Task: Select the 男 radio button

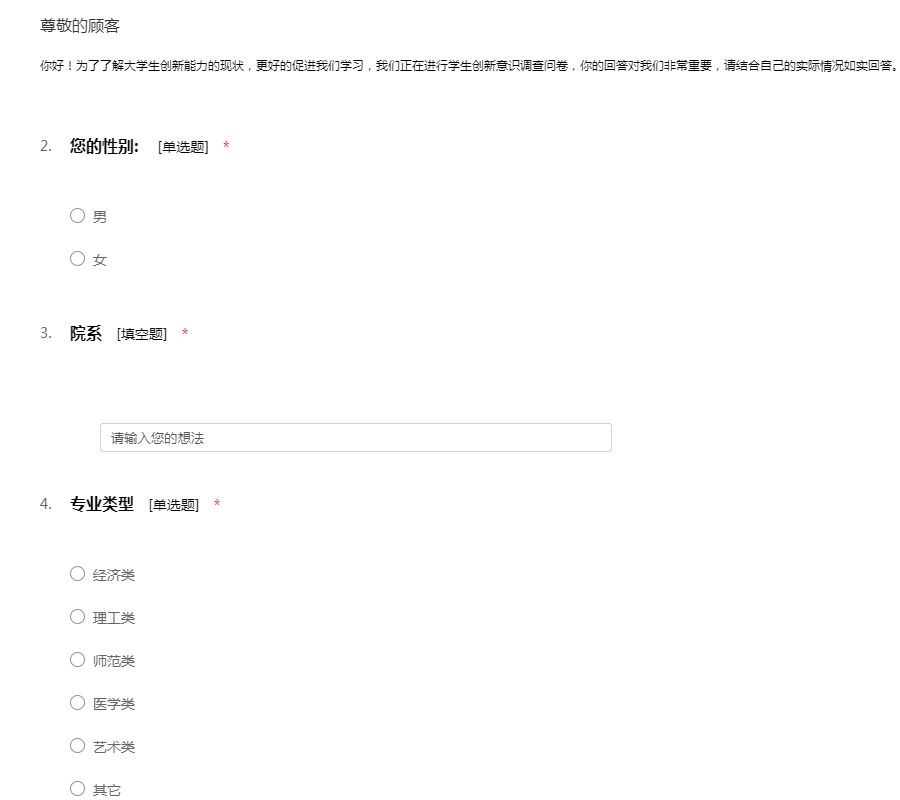Action: click(x=77, y=215)
